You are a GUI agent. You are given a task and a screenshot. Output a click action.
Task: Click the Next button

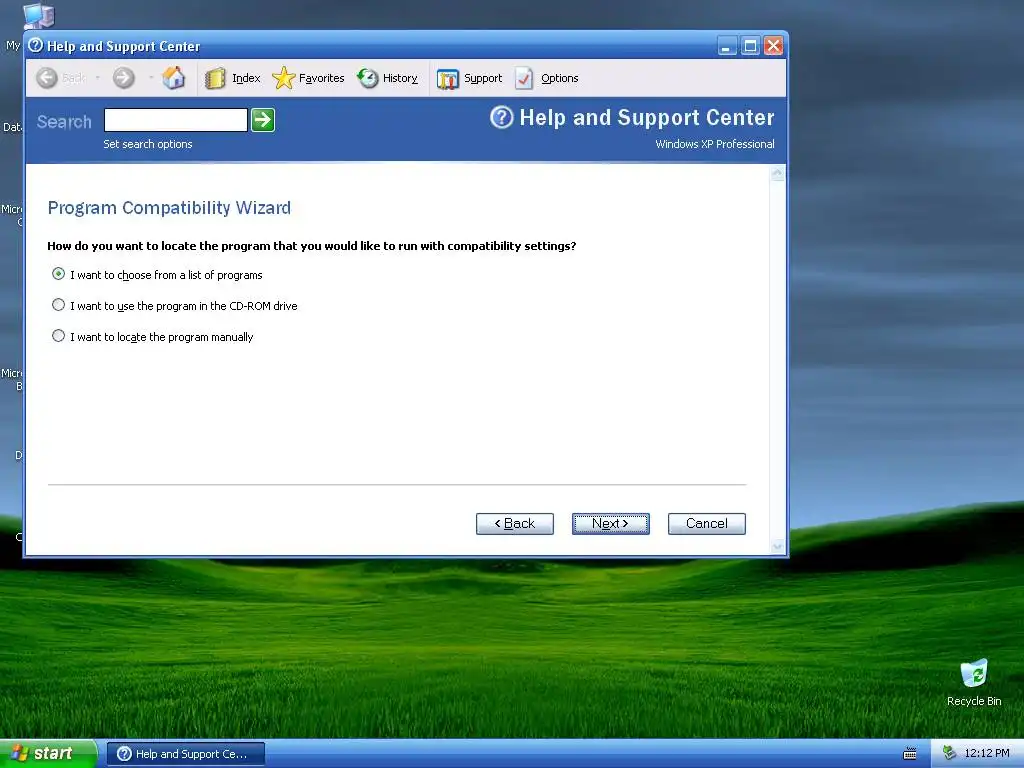(x=611, y=524)
